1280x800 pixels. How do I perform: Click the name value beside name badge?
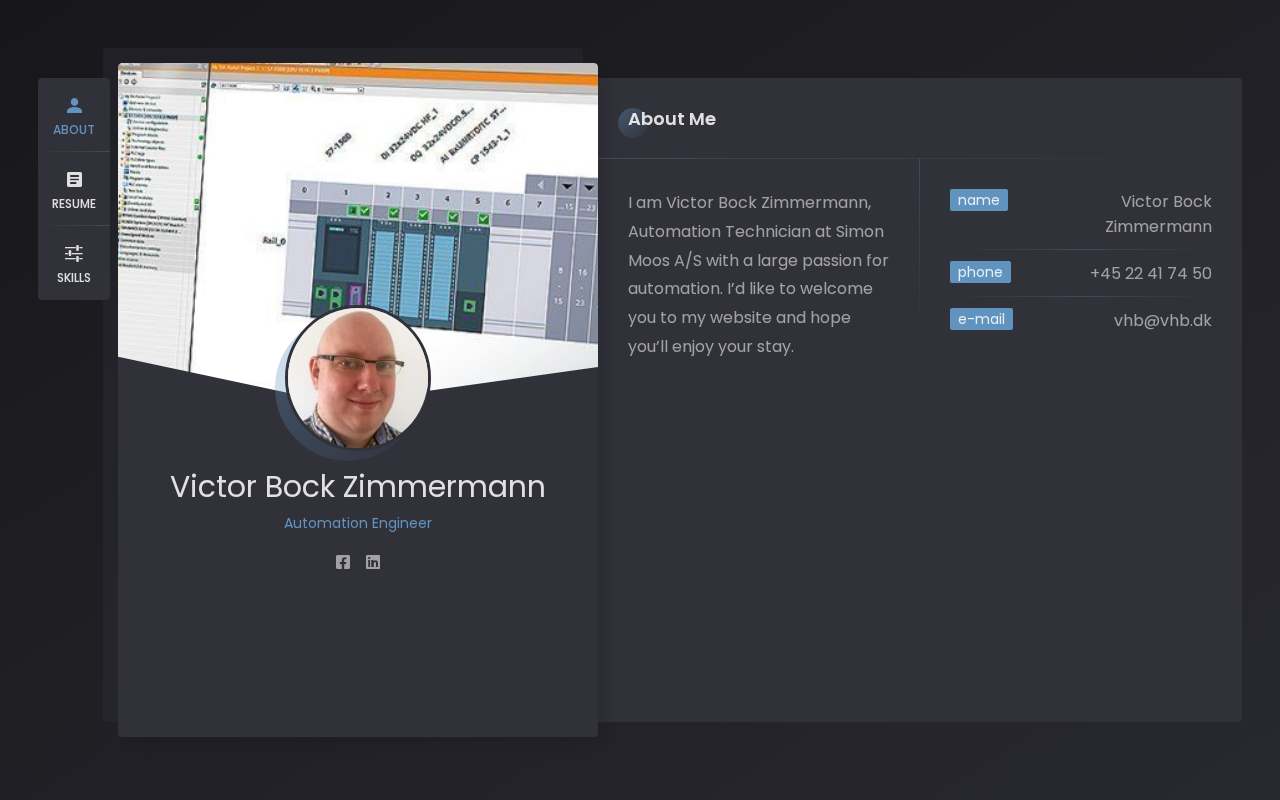pyautogui.click(x=1158, y=214)
